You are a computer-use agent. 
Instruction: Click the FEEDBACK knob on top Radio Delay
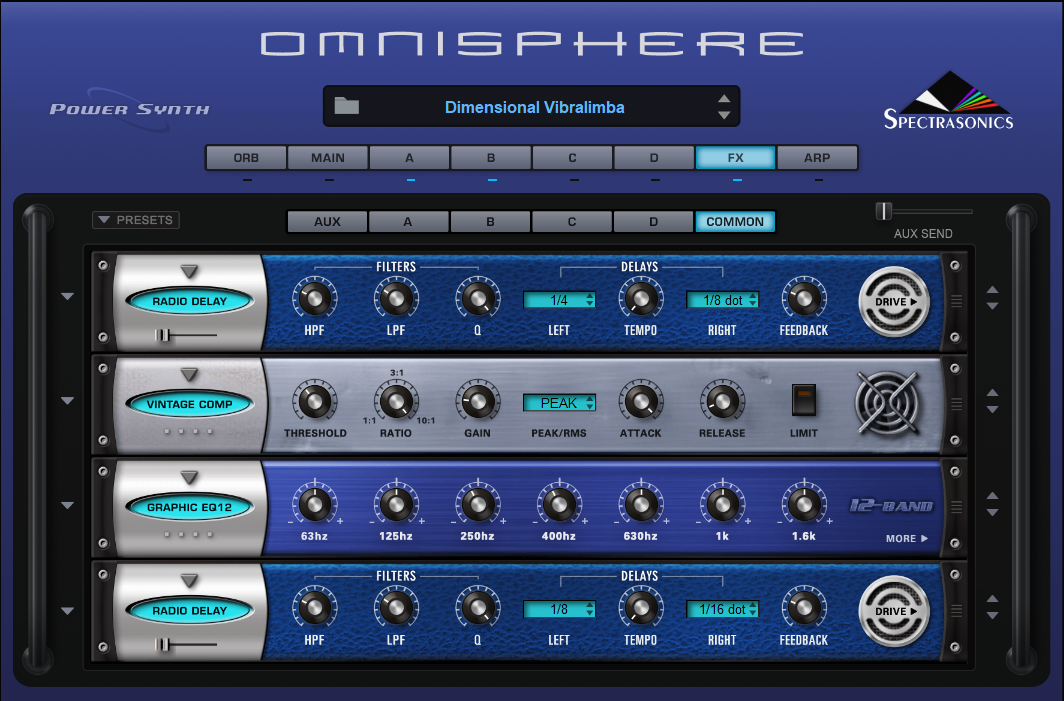[804, 298]
